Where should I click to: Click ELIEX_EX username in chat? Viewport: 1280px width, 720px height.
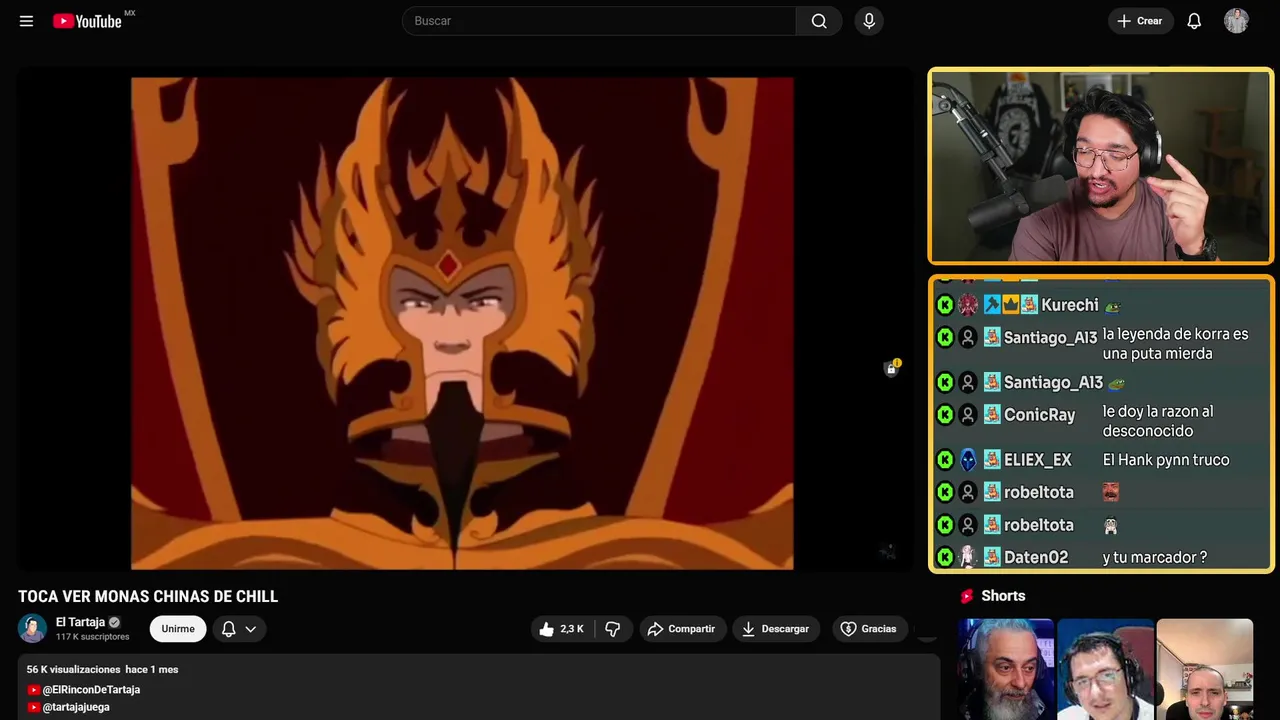(1037, 460)
